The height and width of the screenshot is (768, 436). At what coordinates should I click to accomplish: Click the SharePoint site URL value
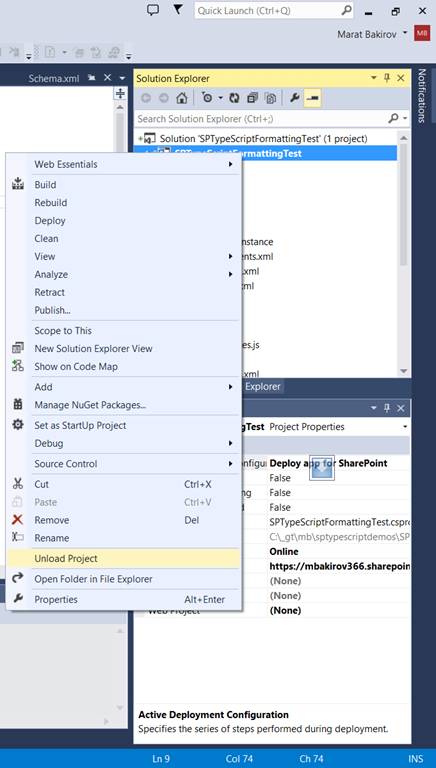(340, 566)
